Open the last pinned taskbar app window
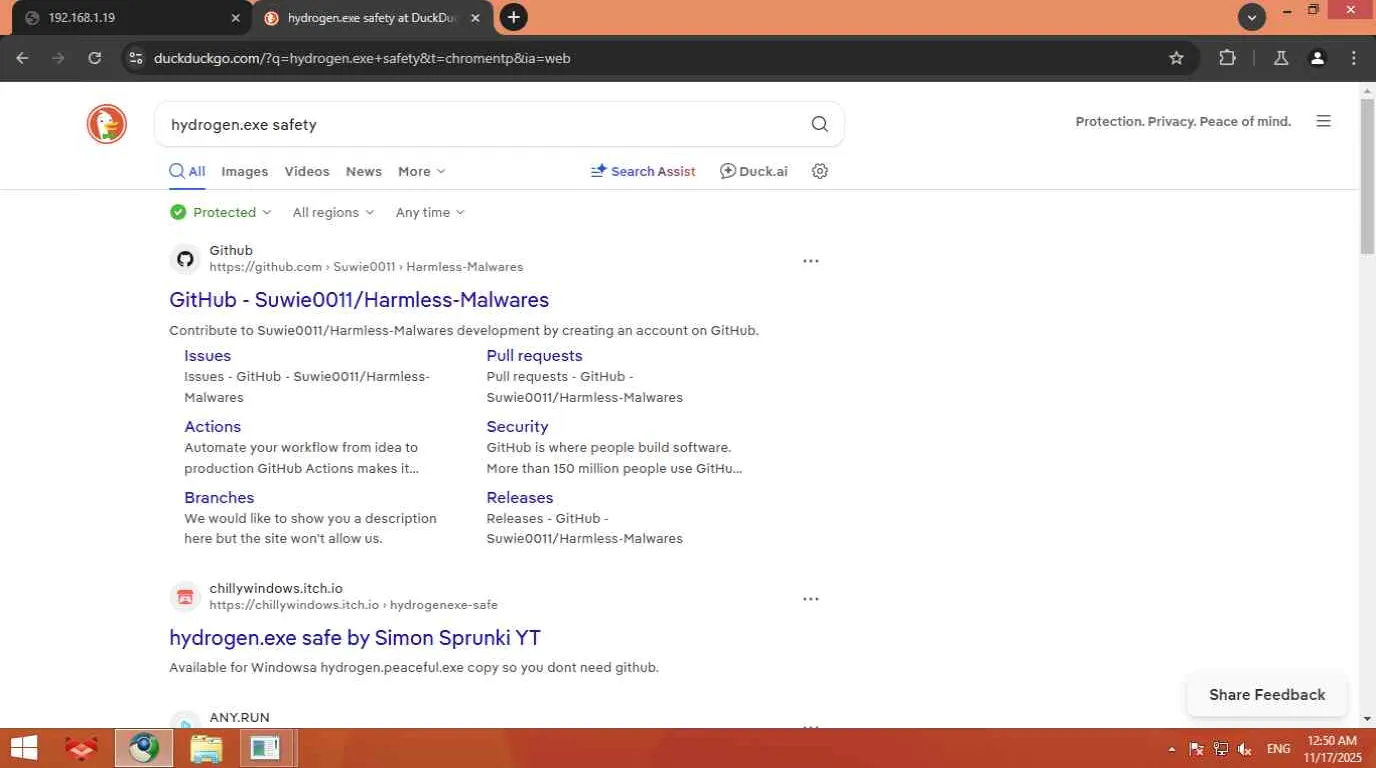Image resolution: width=1376 pixels, height=768 pixels. (x=266, y=748)
